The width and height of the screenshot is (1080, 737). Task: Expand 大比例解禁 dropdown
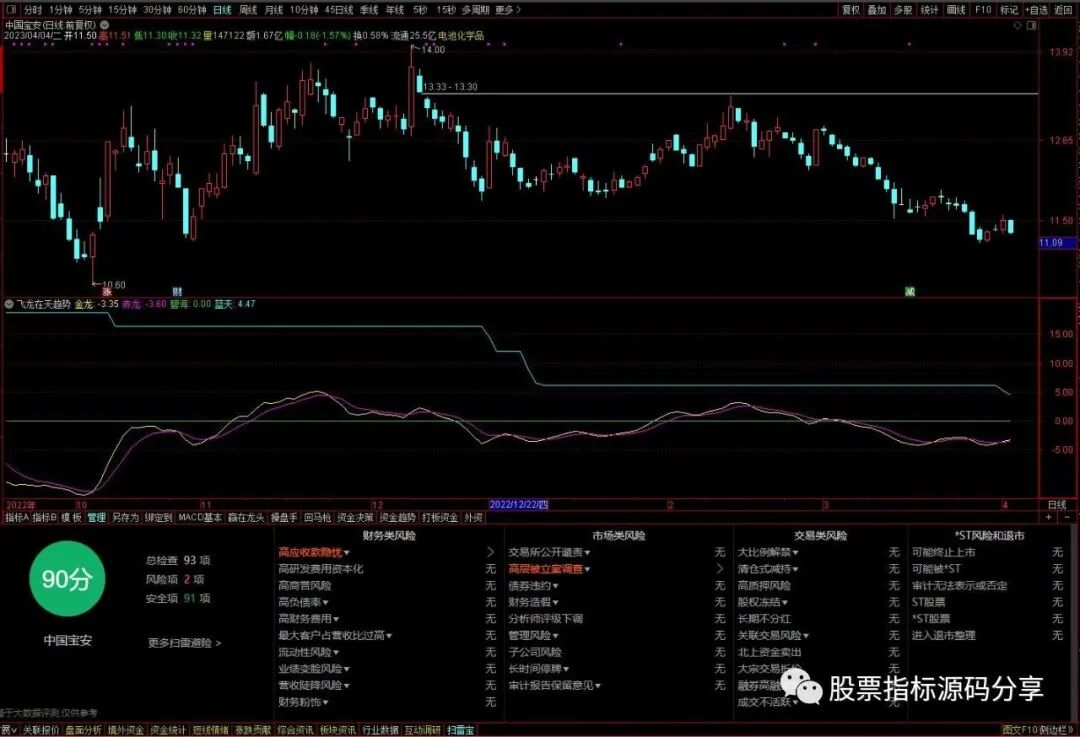[x=768, y=552]
